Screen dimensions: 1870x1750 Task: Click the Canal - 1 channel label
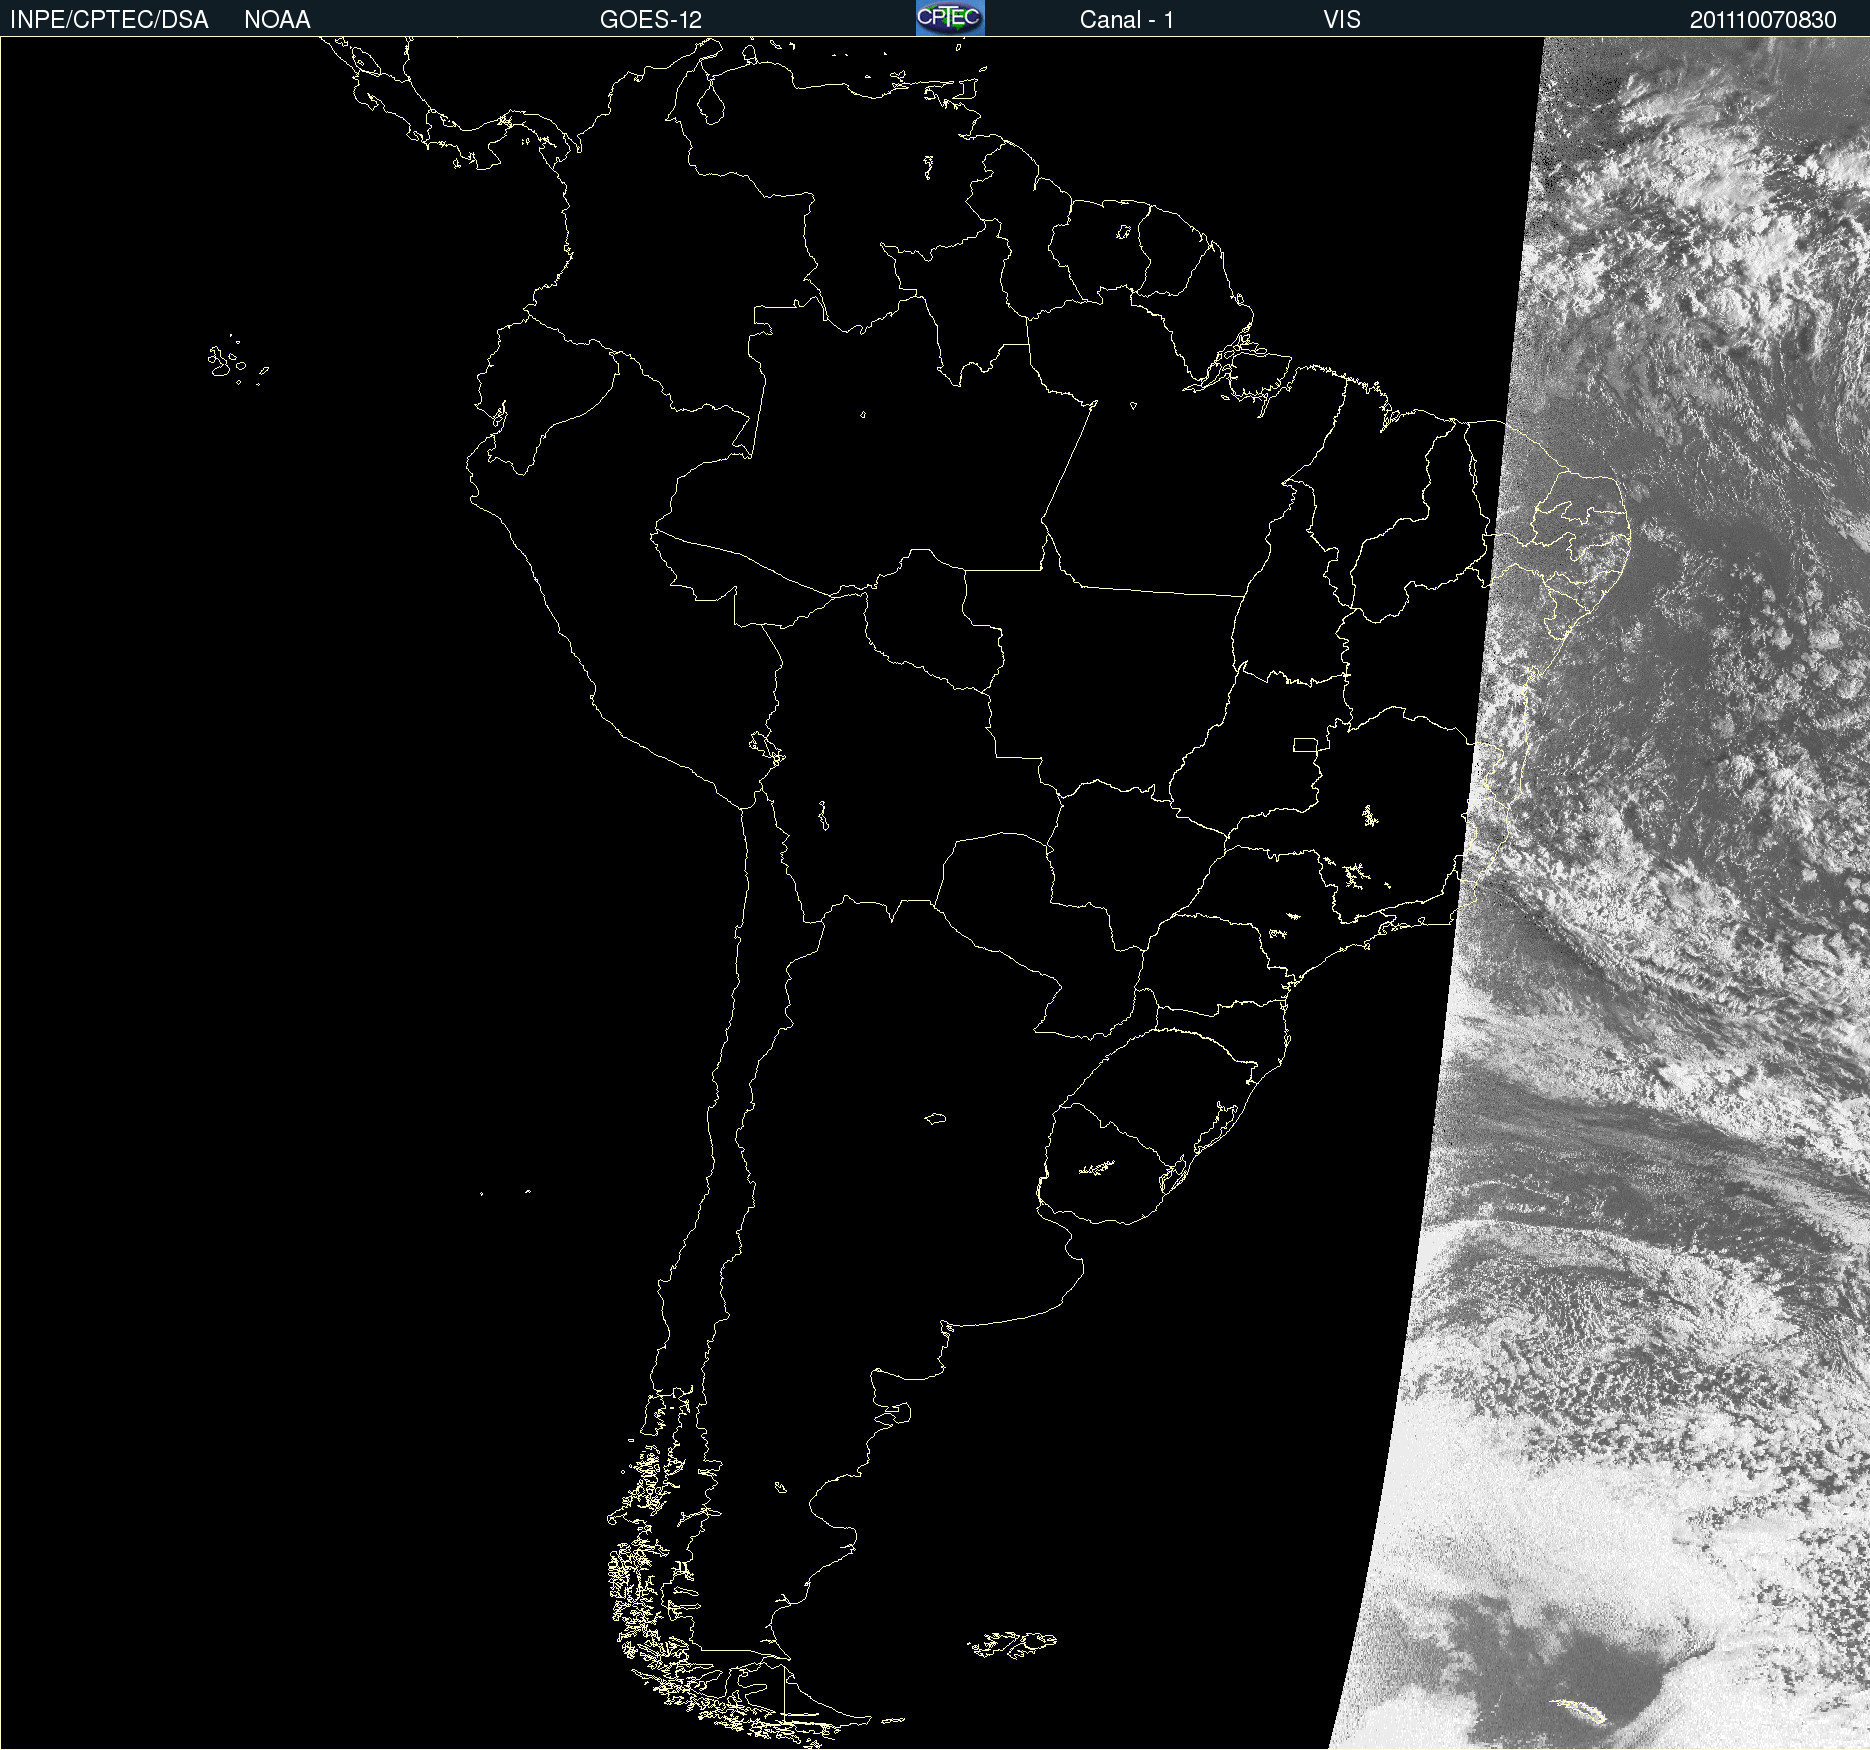coord(1127,20)
